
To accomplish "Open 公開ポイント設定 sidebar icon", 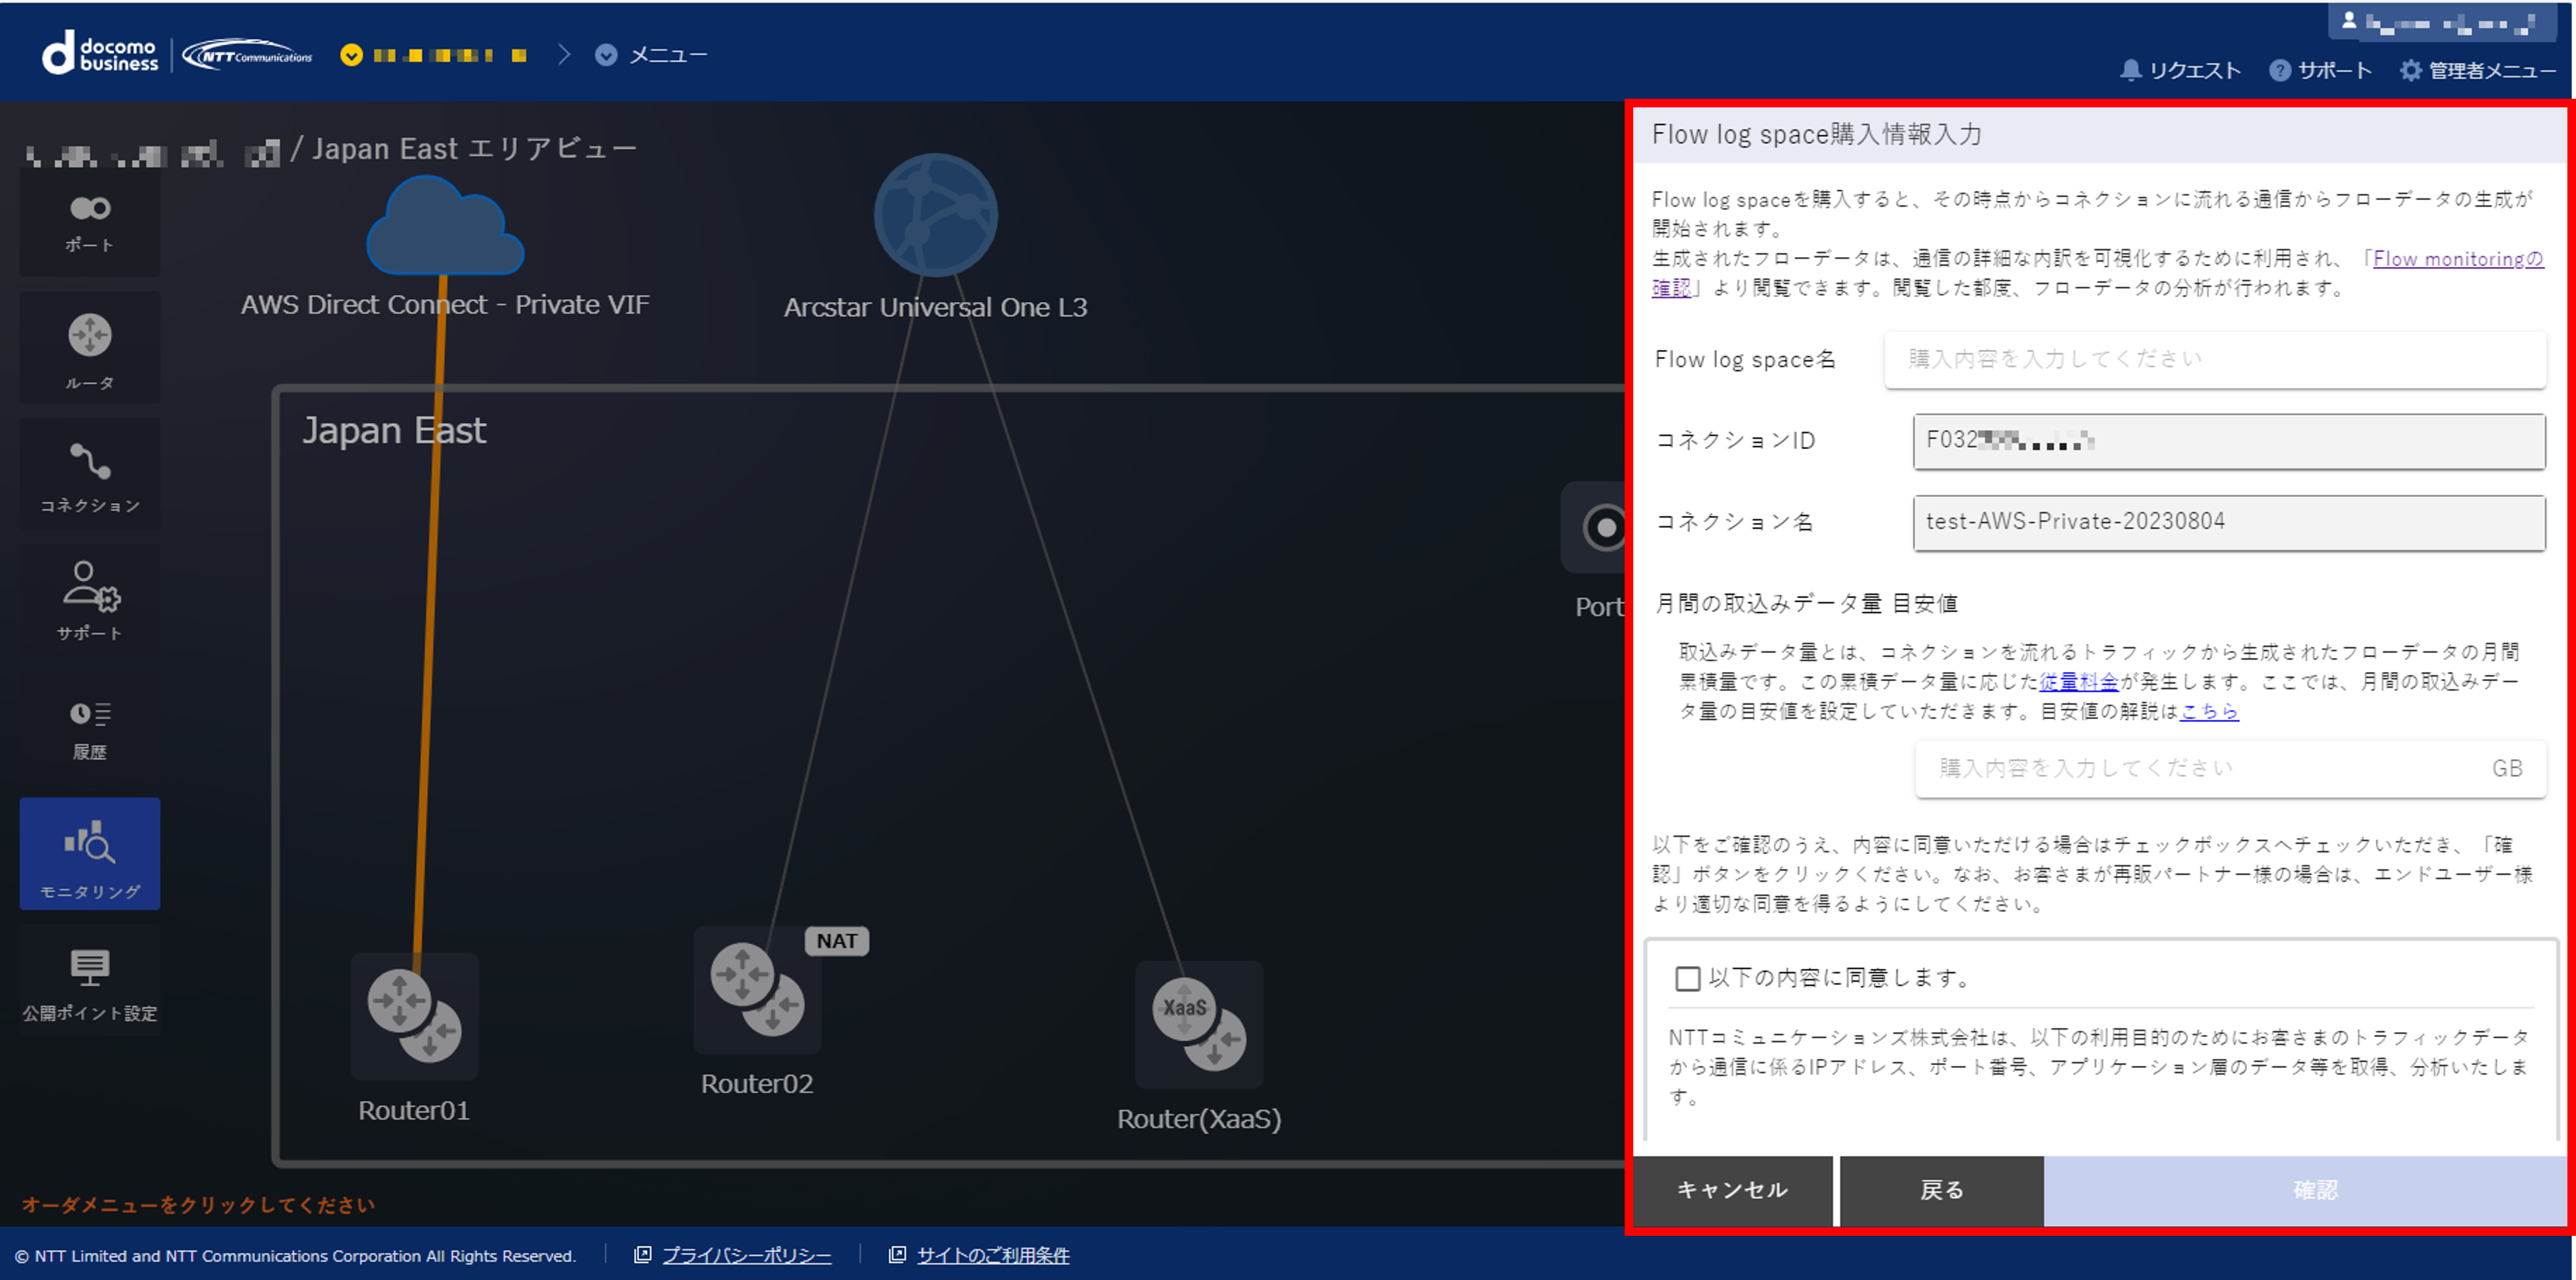I will click(x=90, y=982).
